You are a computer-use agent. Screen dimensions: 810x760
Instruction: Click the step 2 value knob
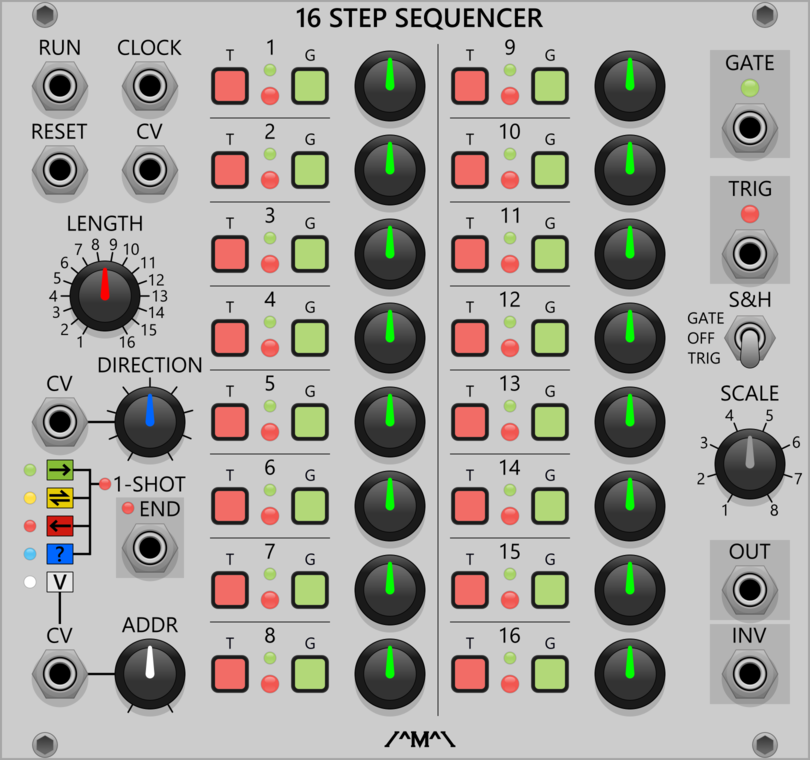click(x=390, y=169)
